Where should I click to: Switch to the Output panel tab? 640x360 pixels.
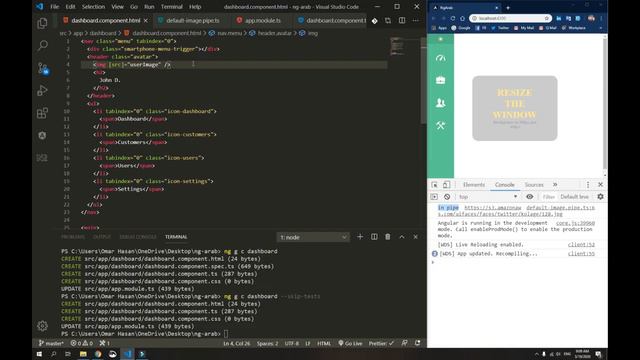pos(102,237)
